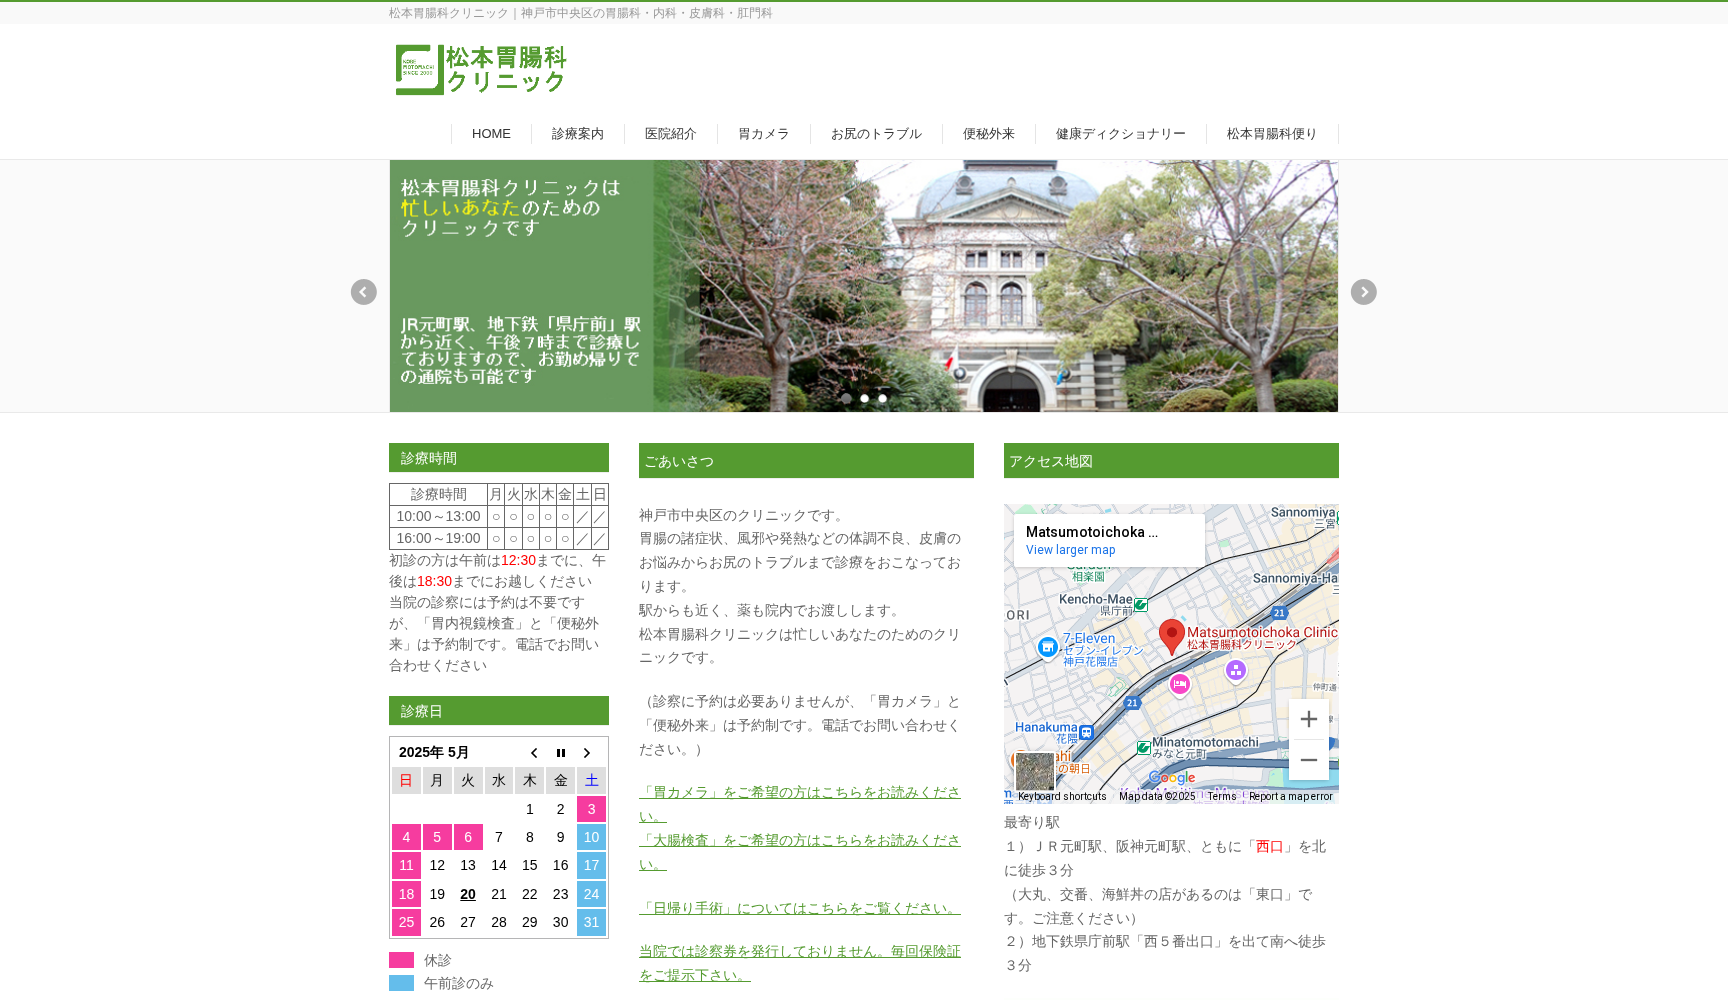Screen dimensions: 1728x1000
Task: Select date 20 on the May calendar
Action: [467, 894]
